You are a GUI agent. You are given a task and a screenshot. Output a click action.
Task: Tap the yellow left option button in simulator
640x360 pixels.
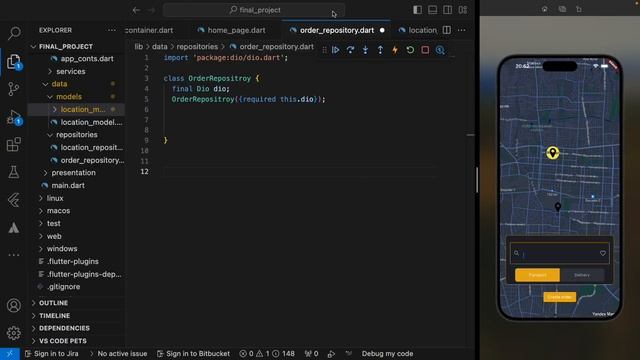(537, 275)
